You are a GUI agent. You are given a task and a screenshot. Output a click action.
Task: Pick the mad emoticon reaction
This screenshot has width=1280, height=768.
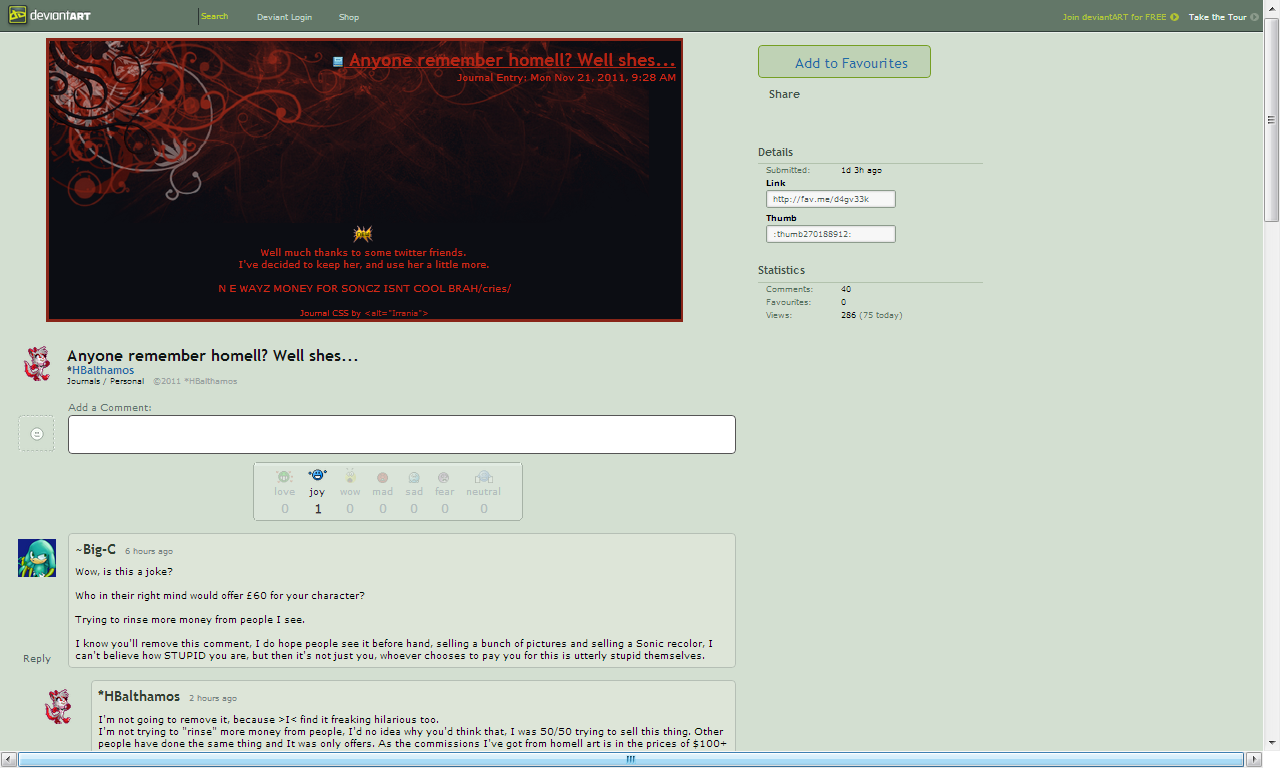point(382,478)
